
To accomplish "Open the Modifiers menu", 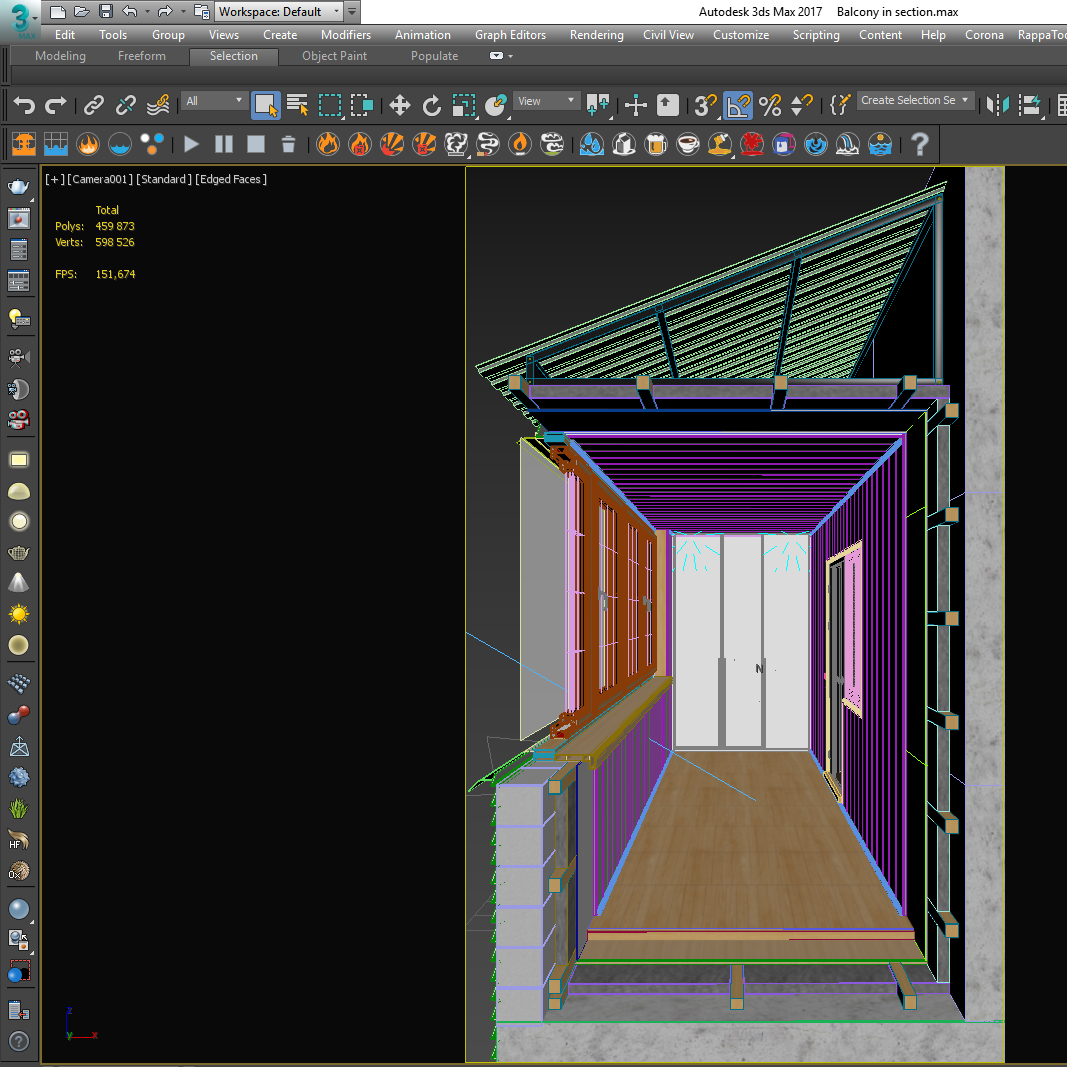I will pos(345,35).
